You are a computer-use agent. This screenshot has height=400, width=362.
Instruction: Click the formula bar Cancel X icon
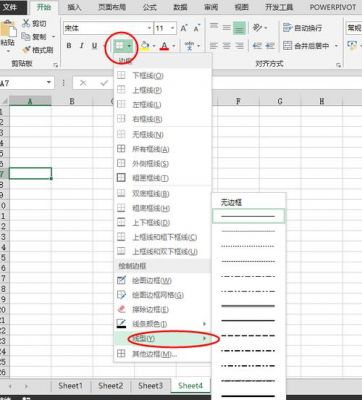click(83, 83)
